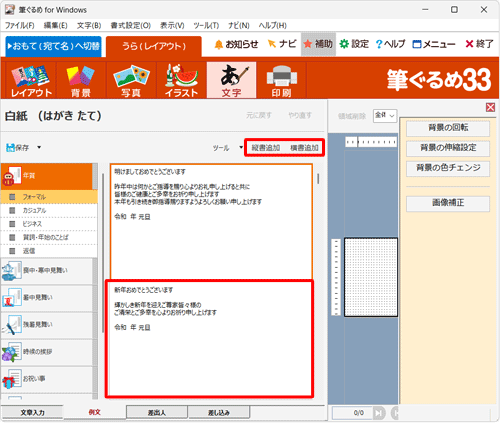Open the ナビ(N) menu
Viewport: 500px width, 425px height.
click(x=239, y=25)
